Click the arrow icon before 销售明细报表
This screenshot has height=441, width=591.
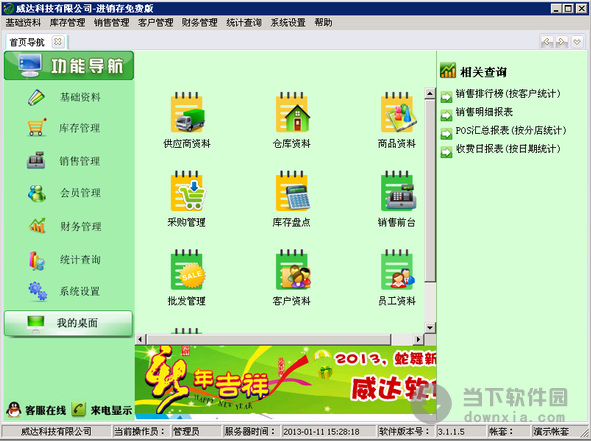tap(446, 115)
